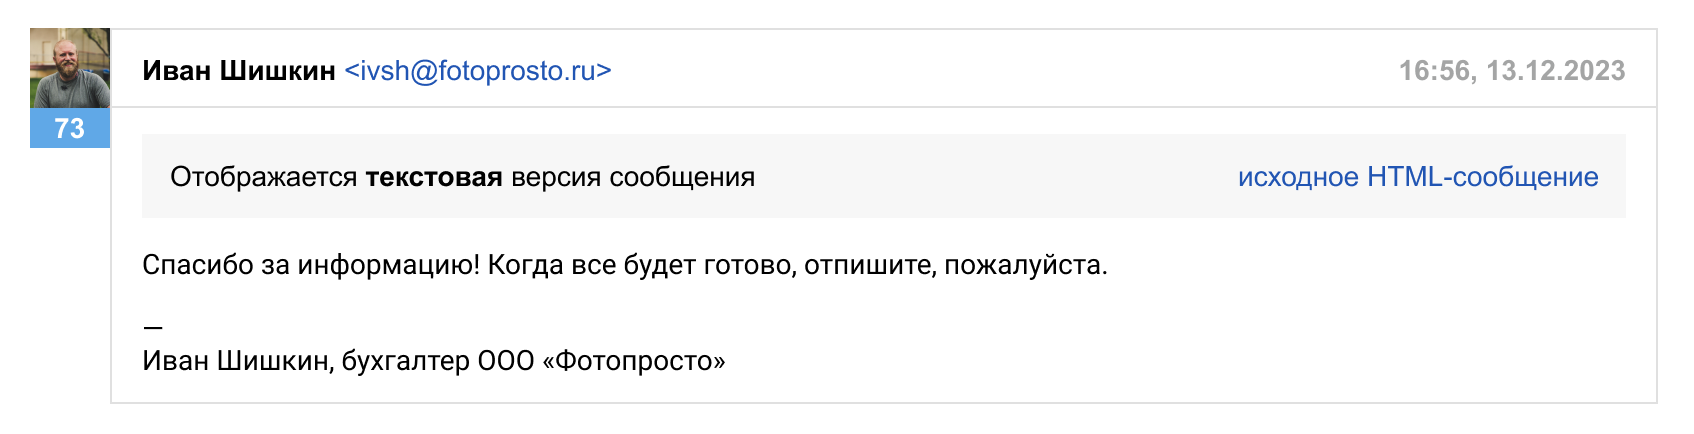Open the ivsh@fotoprosto.ru email address link

(x=478, y=71)
